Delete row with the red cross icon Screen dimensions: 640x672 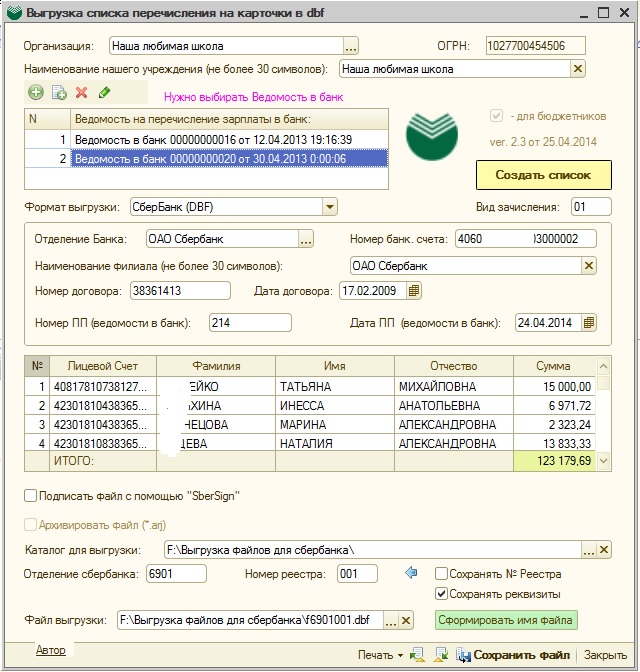[x=81, y=92]
